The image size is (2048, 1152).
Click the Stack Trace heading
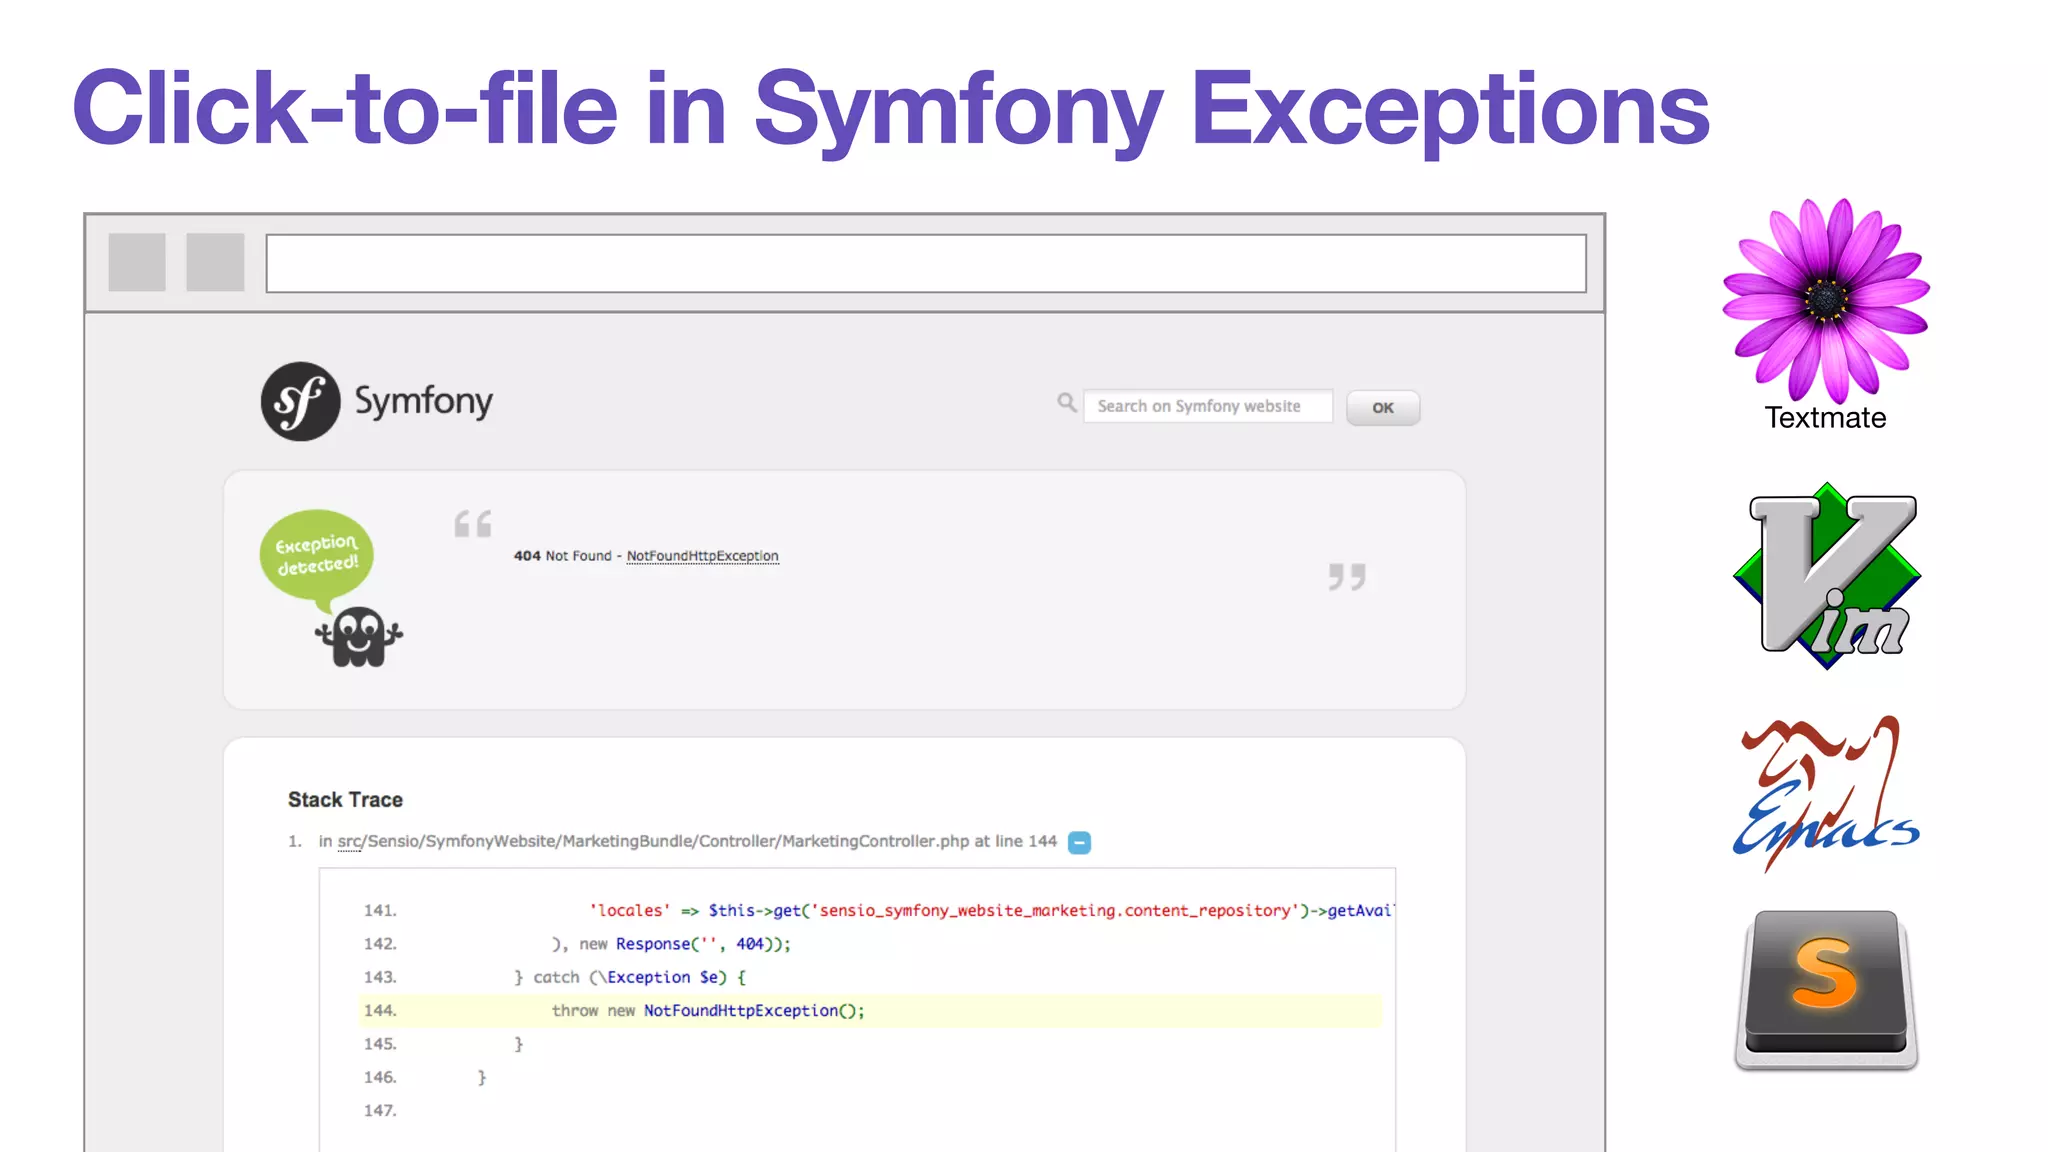point(345,800)
